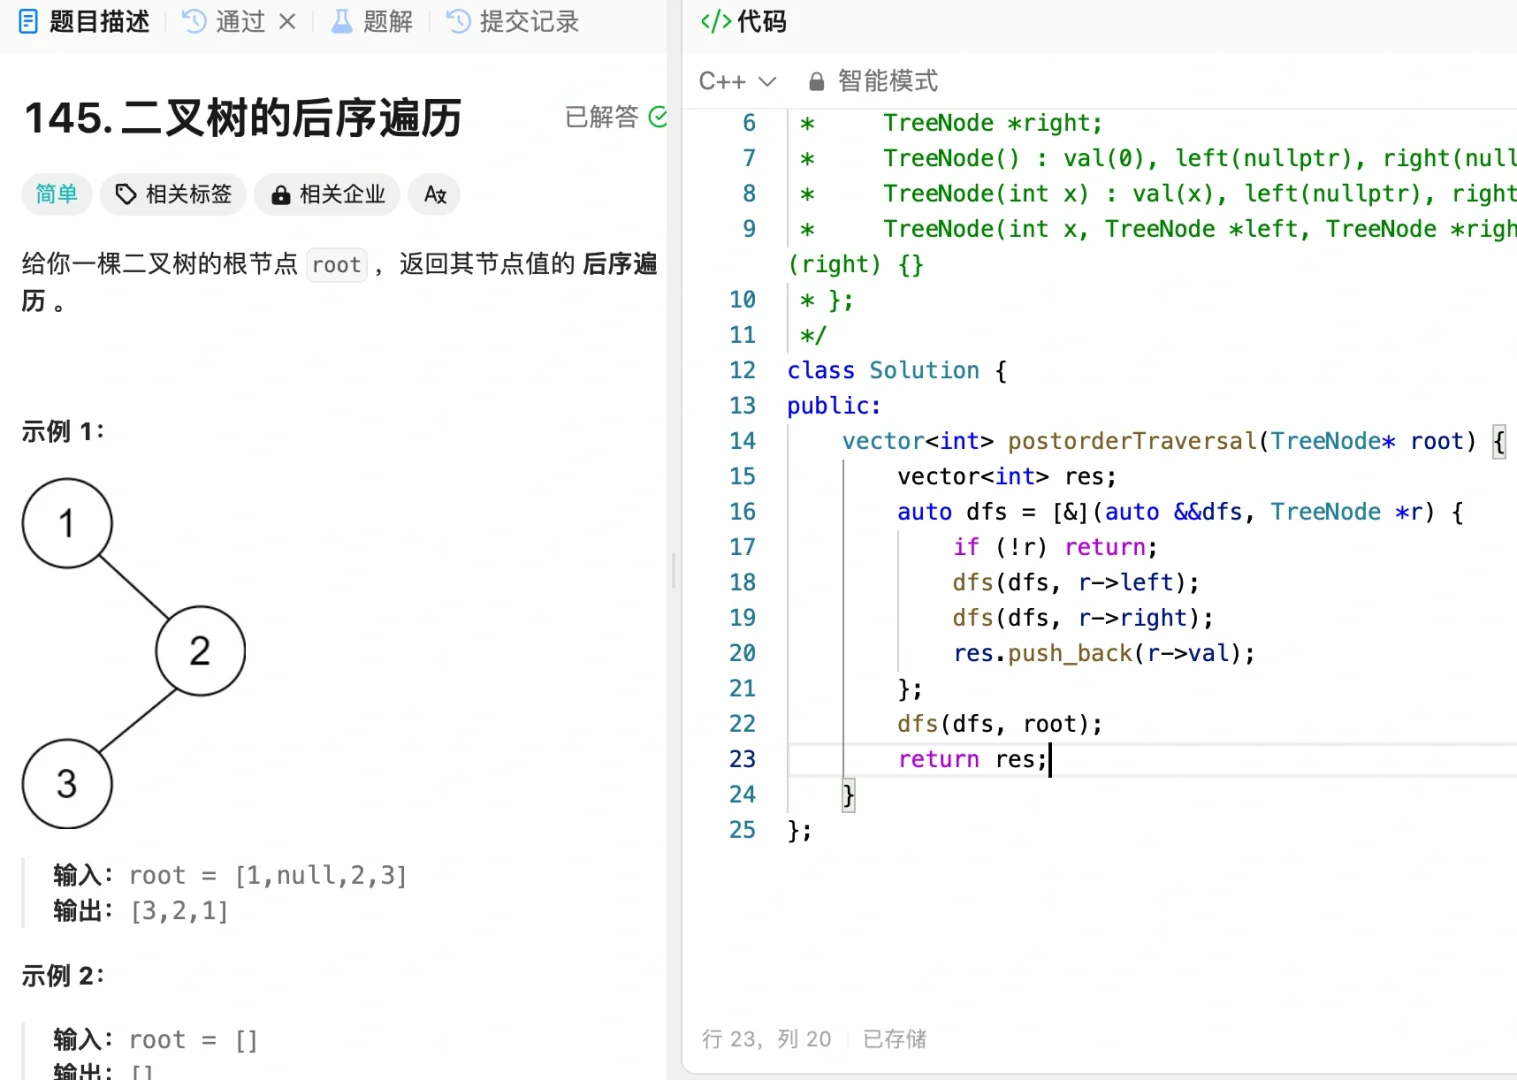Select the 代码 panel tab
This screenshot has width=1517, height=1080.
[743, 21]
